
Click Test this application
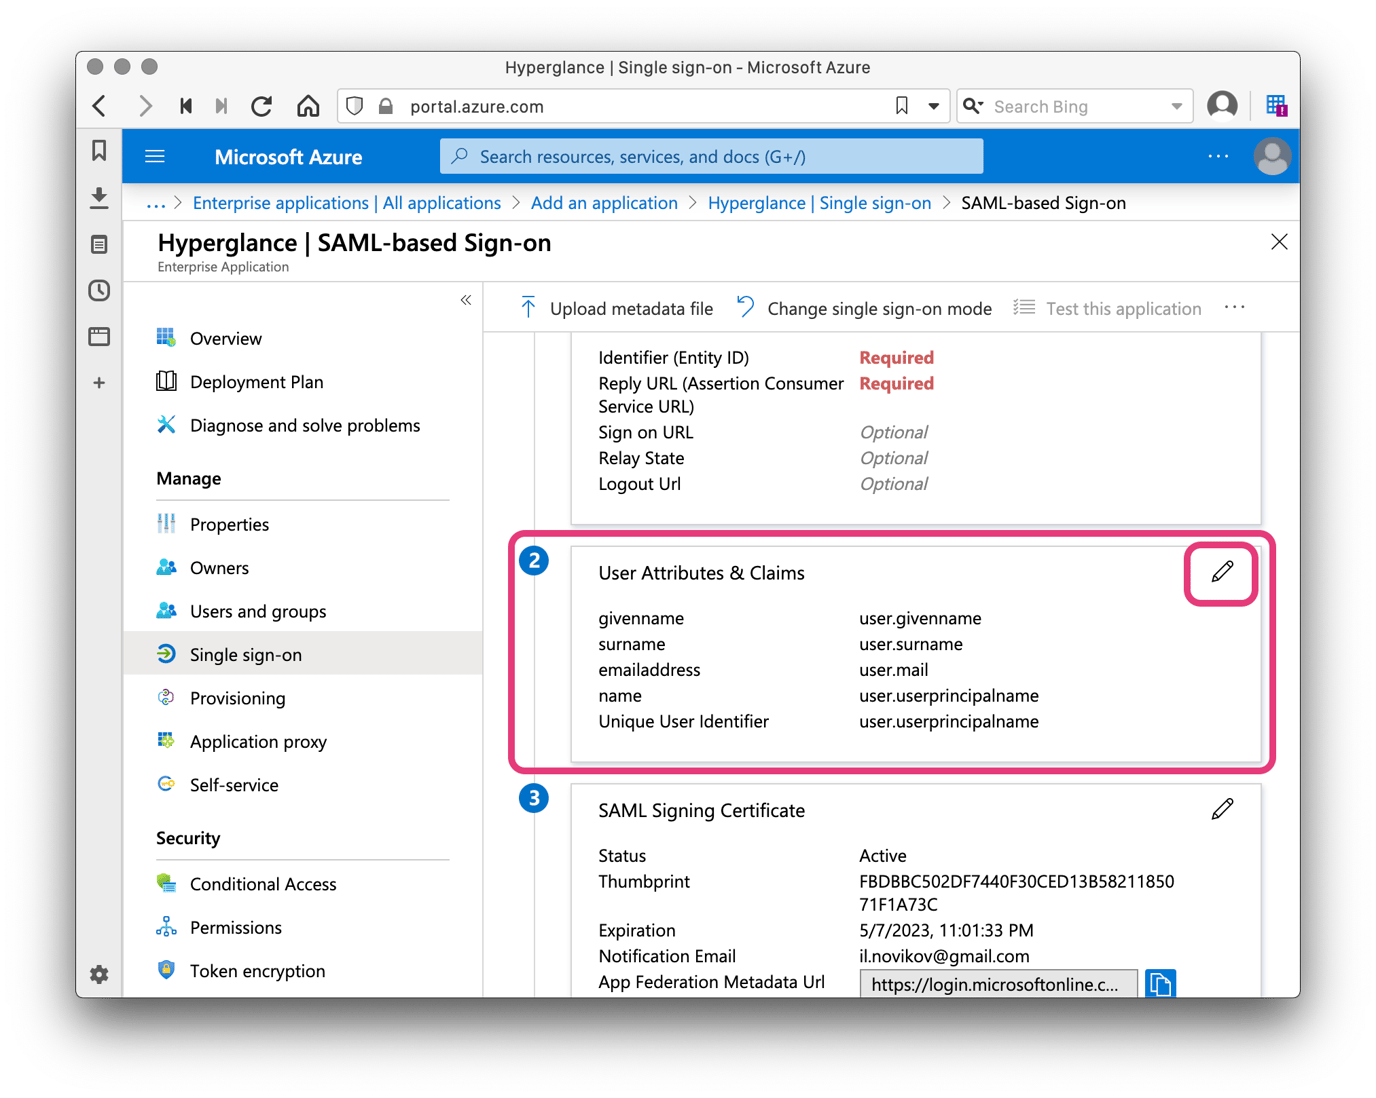coord(1123,308)
